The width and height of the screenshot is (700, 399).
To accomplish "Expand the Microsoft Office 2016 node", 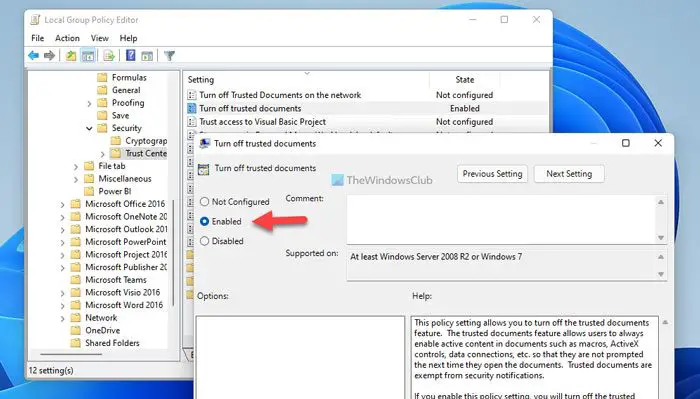I will pyautogui.click(x=62, y=204).
